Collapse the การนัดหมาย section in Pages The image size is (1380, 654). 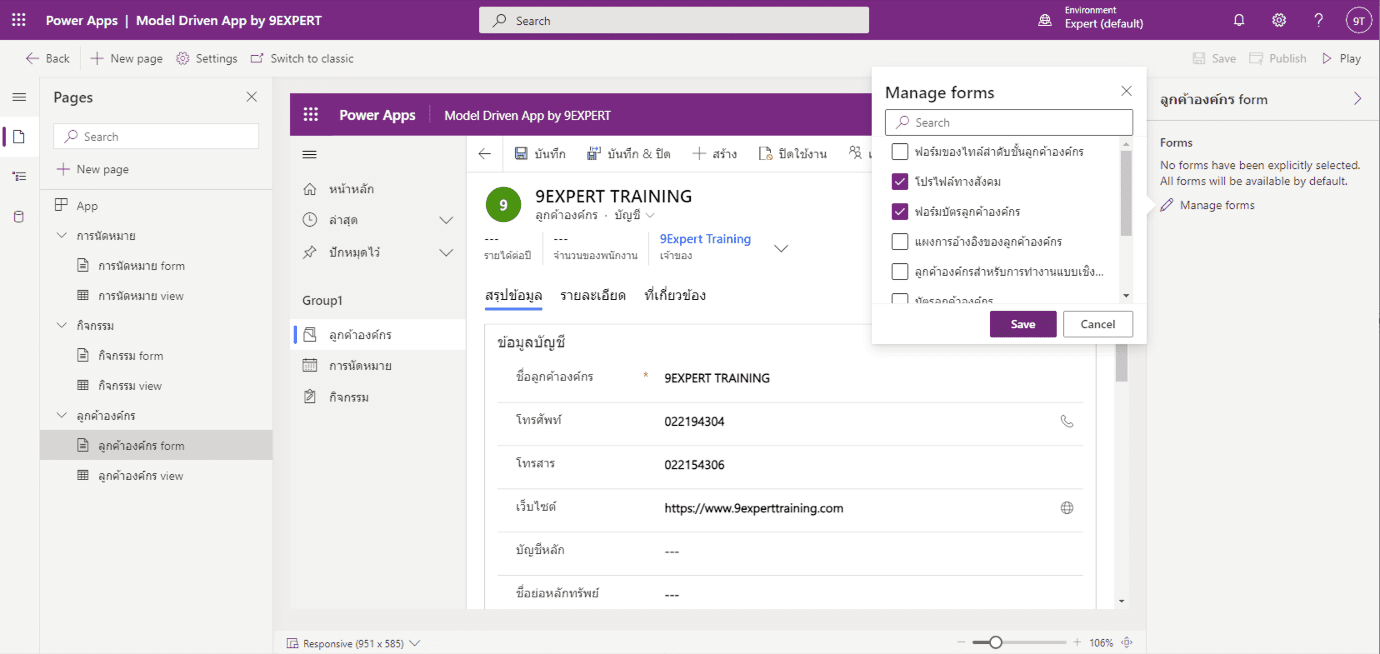pos(62,234)
